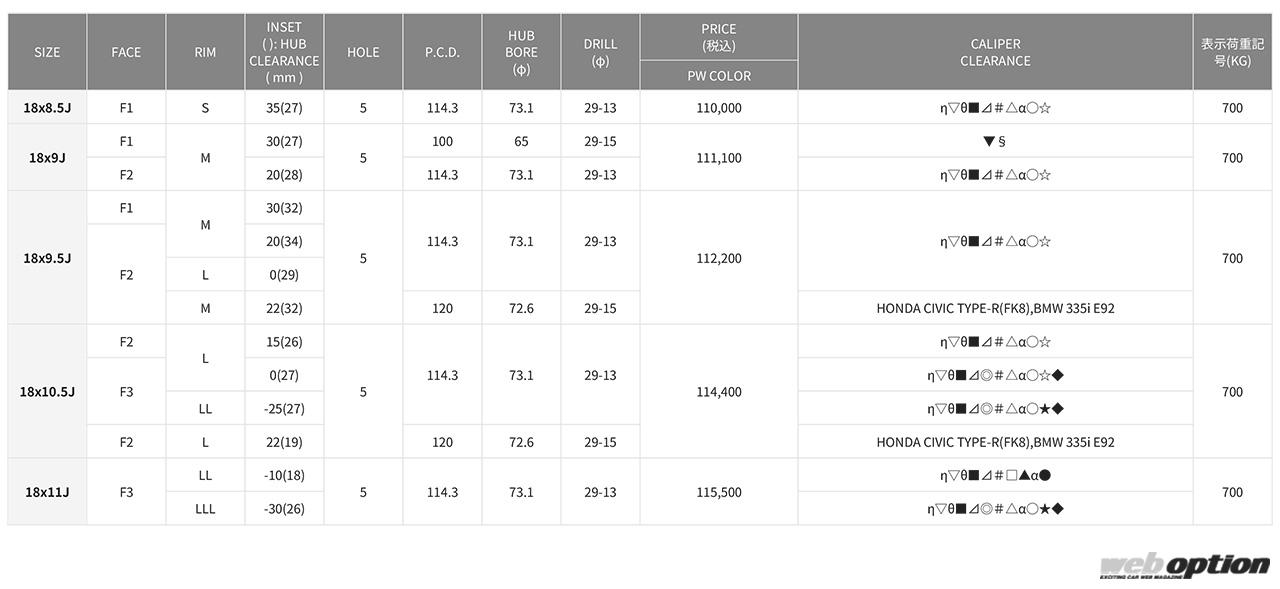The width and height of the screenshot is (1280, 589).
Task: Click the DRILL column header
Action: point(600,52)
